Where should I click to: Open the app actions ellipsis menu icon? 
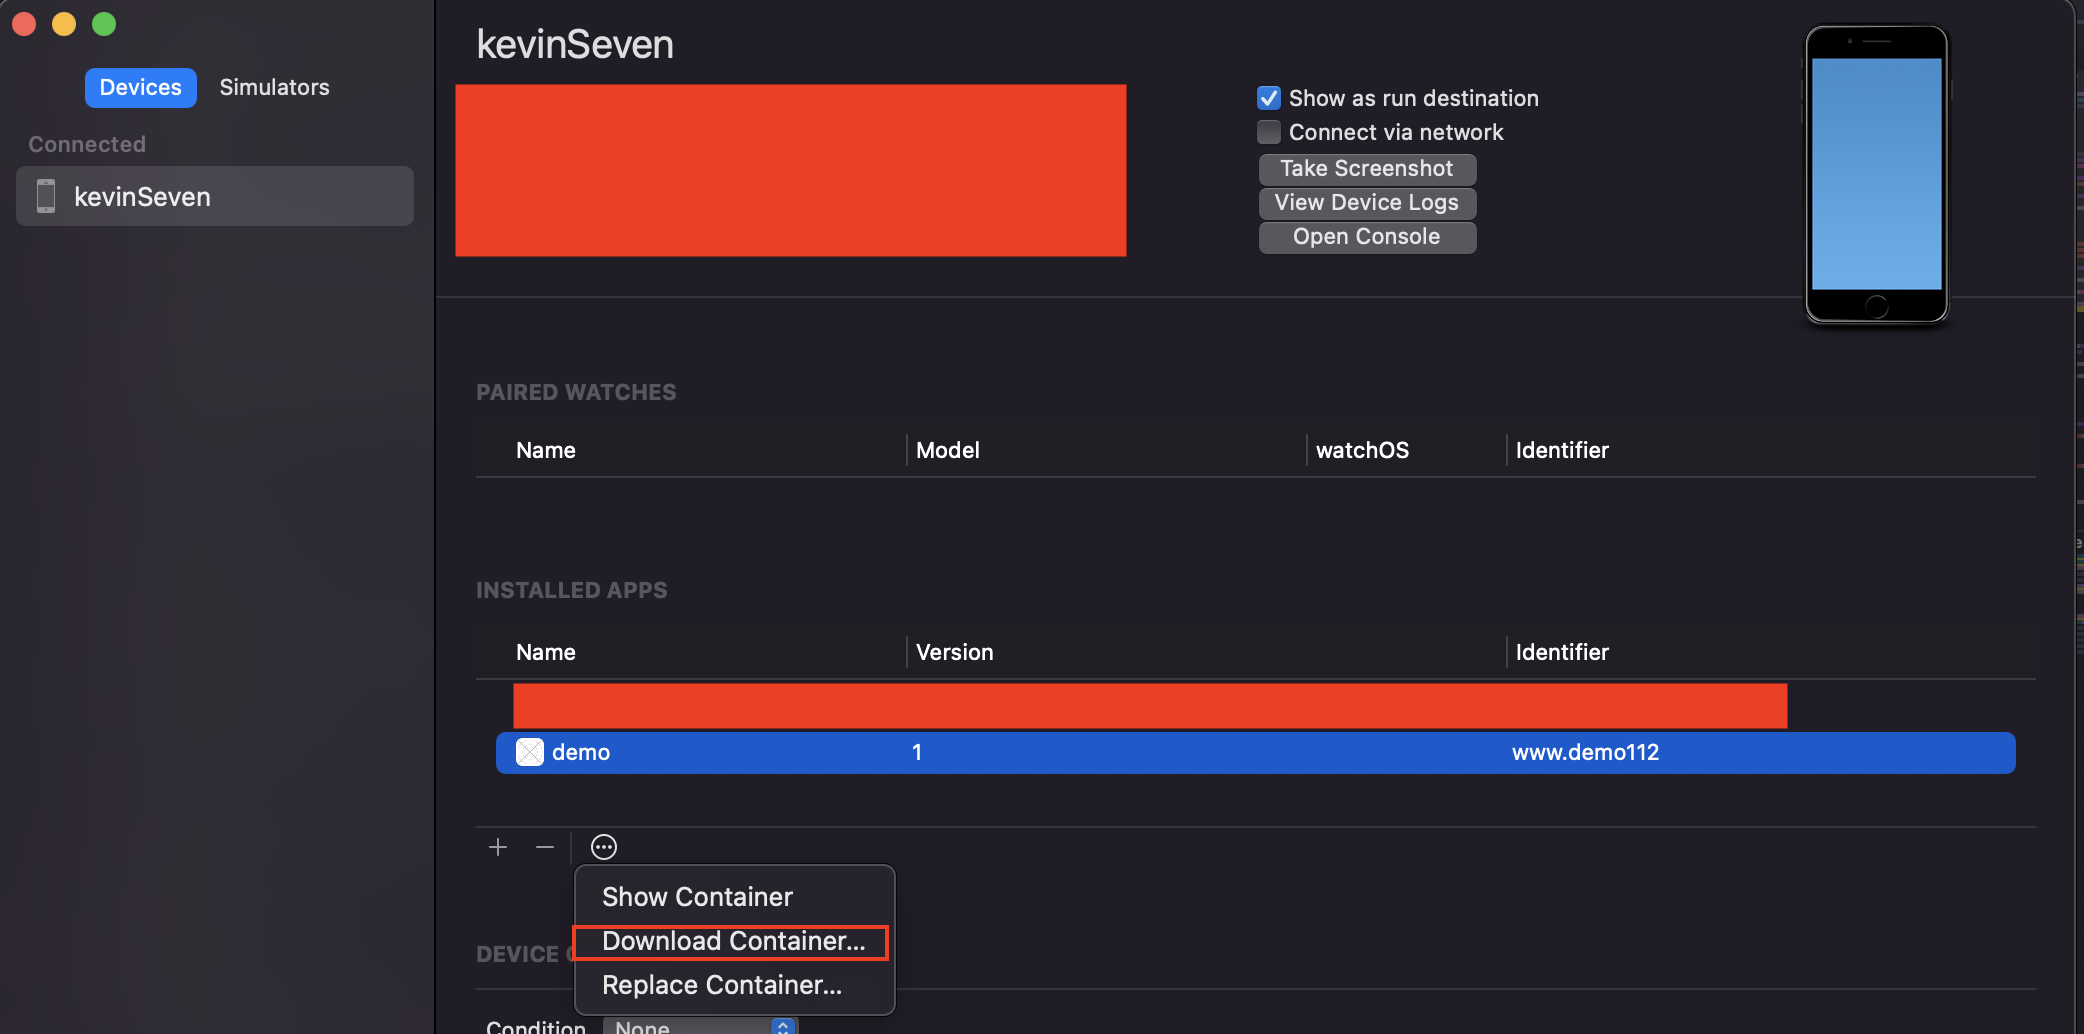[604, 847]
